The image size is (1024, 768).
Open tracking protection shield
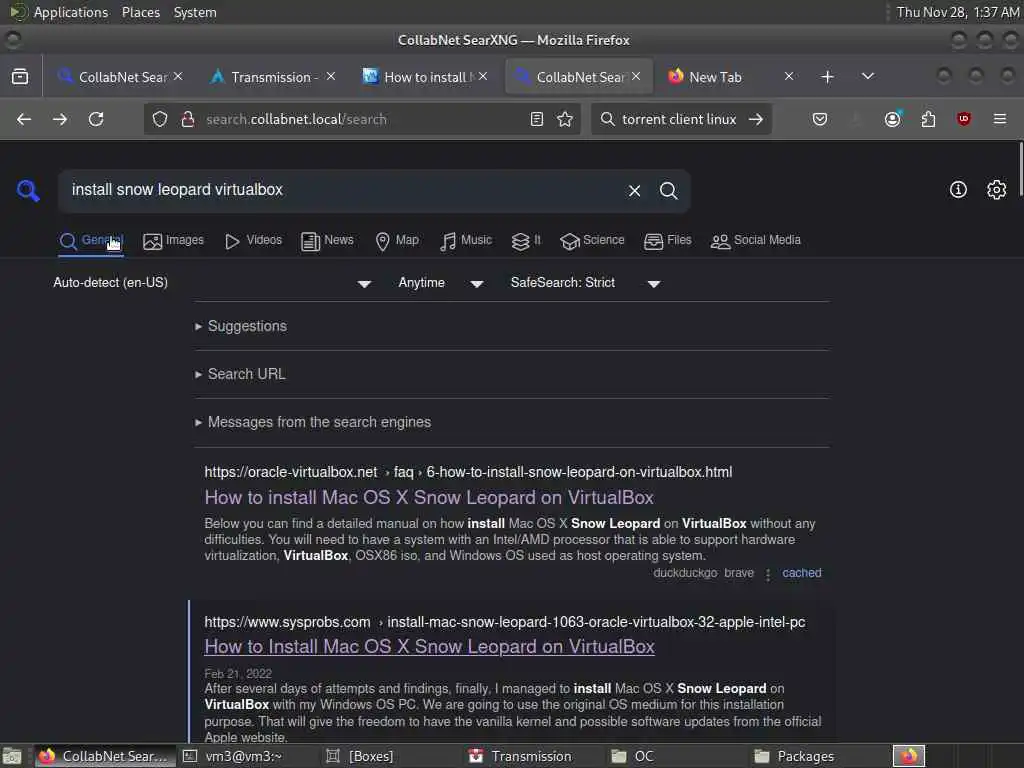[160, 119]
